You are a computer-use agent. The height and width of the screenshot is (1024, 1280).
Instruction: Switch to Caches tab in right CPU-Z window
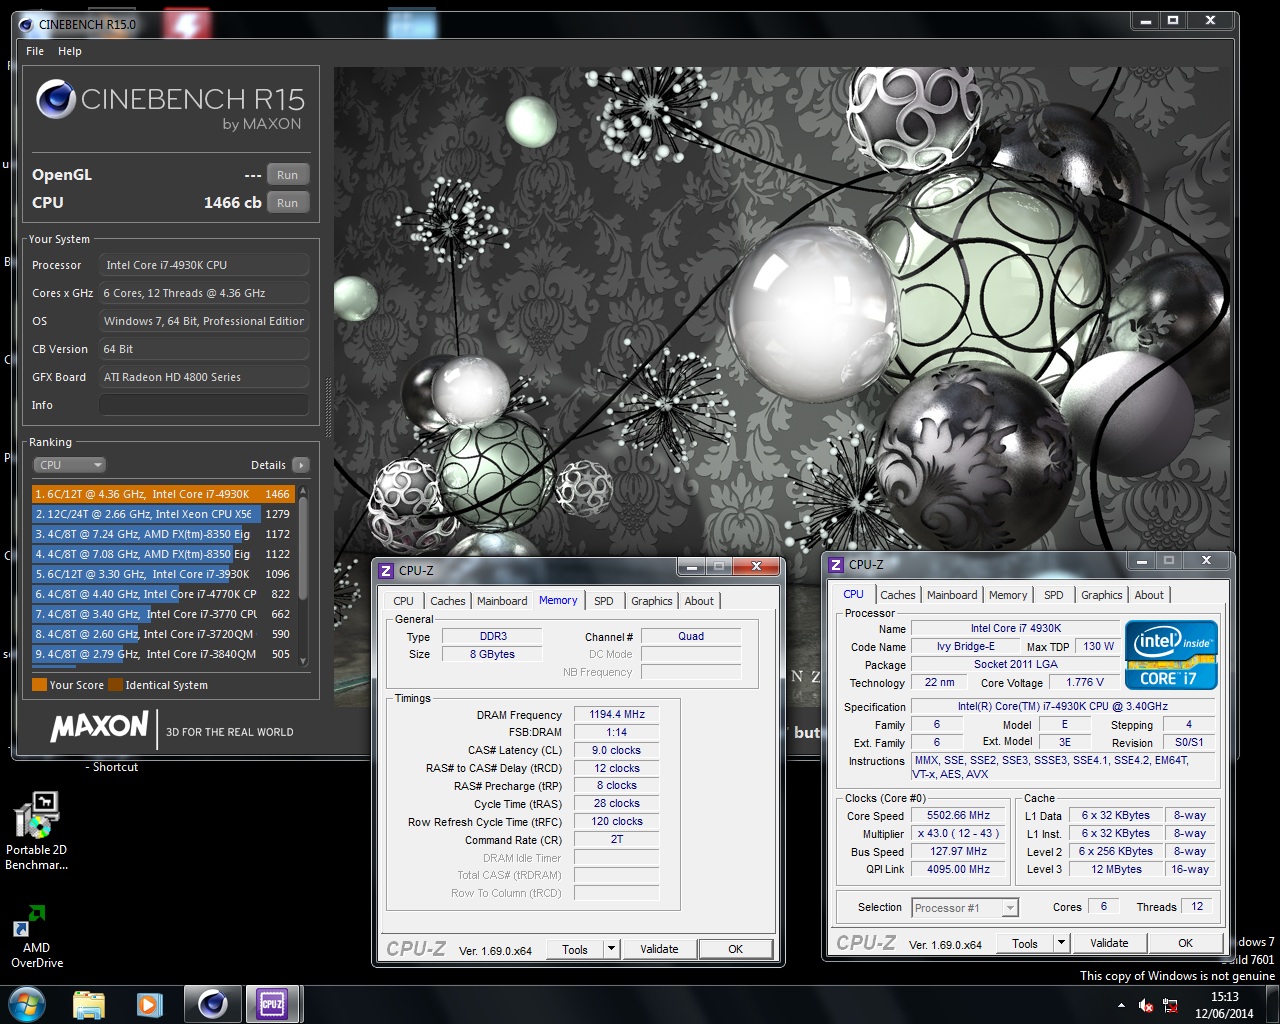897,595
